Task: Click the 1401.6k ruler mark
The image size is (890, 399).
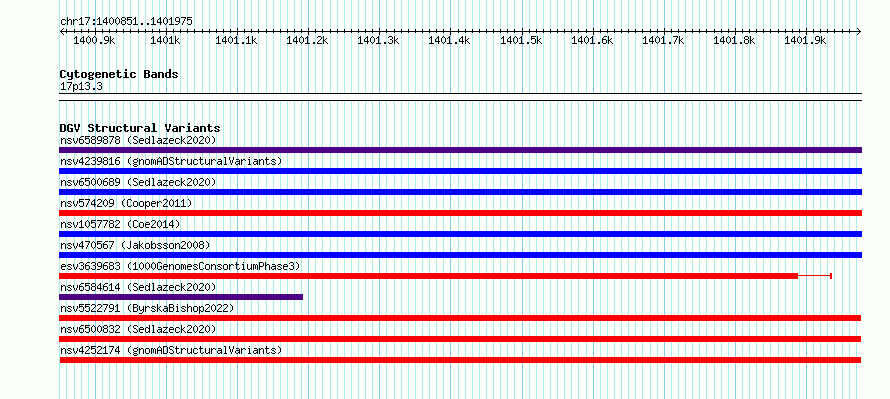Action: pyautogui.click(x=592, y=41)
